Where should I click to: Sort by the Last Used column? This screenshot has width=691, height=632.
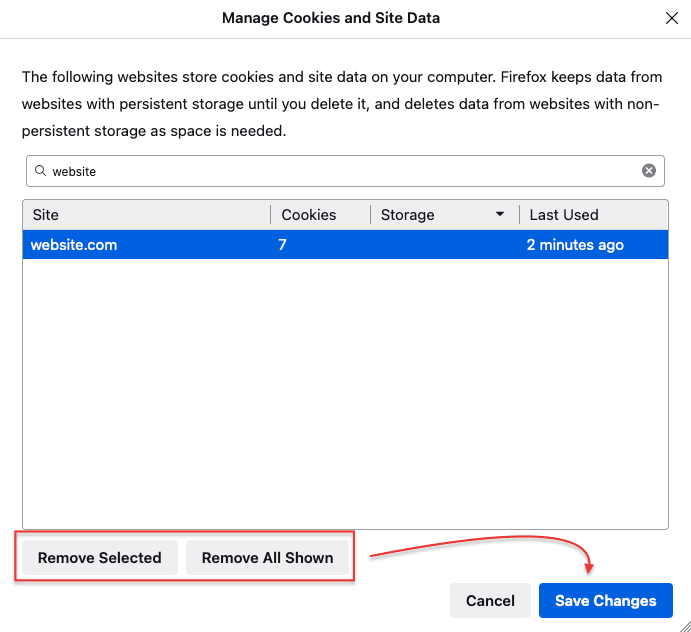click(x=594, y=215)
